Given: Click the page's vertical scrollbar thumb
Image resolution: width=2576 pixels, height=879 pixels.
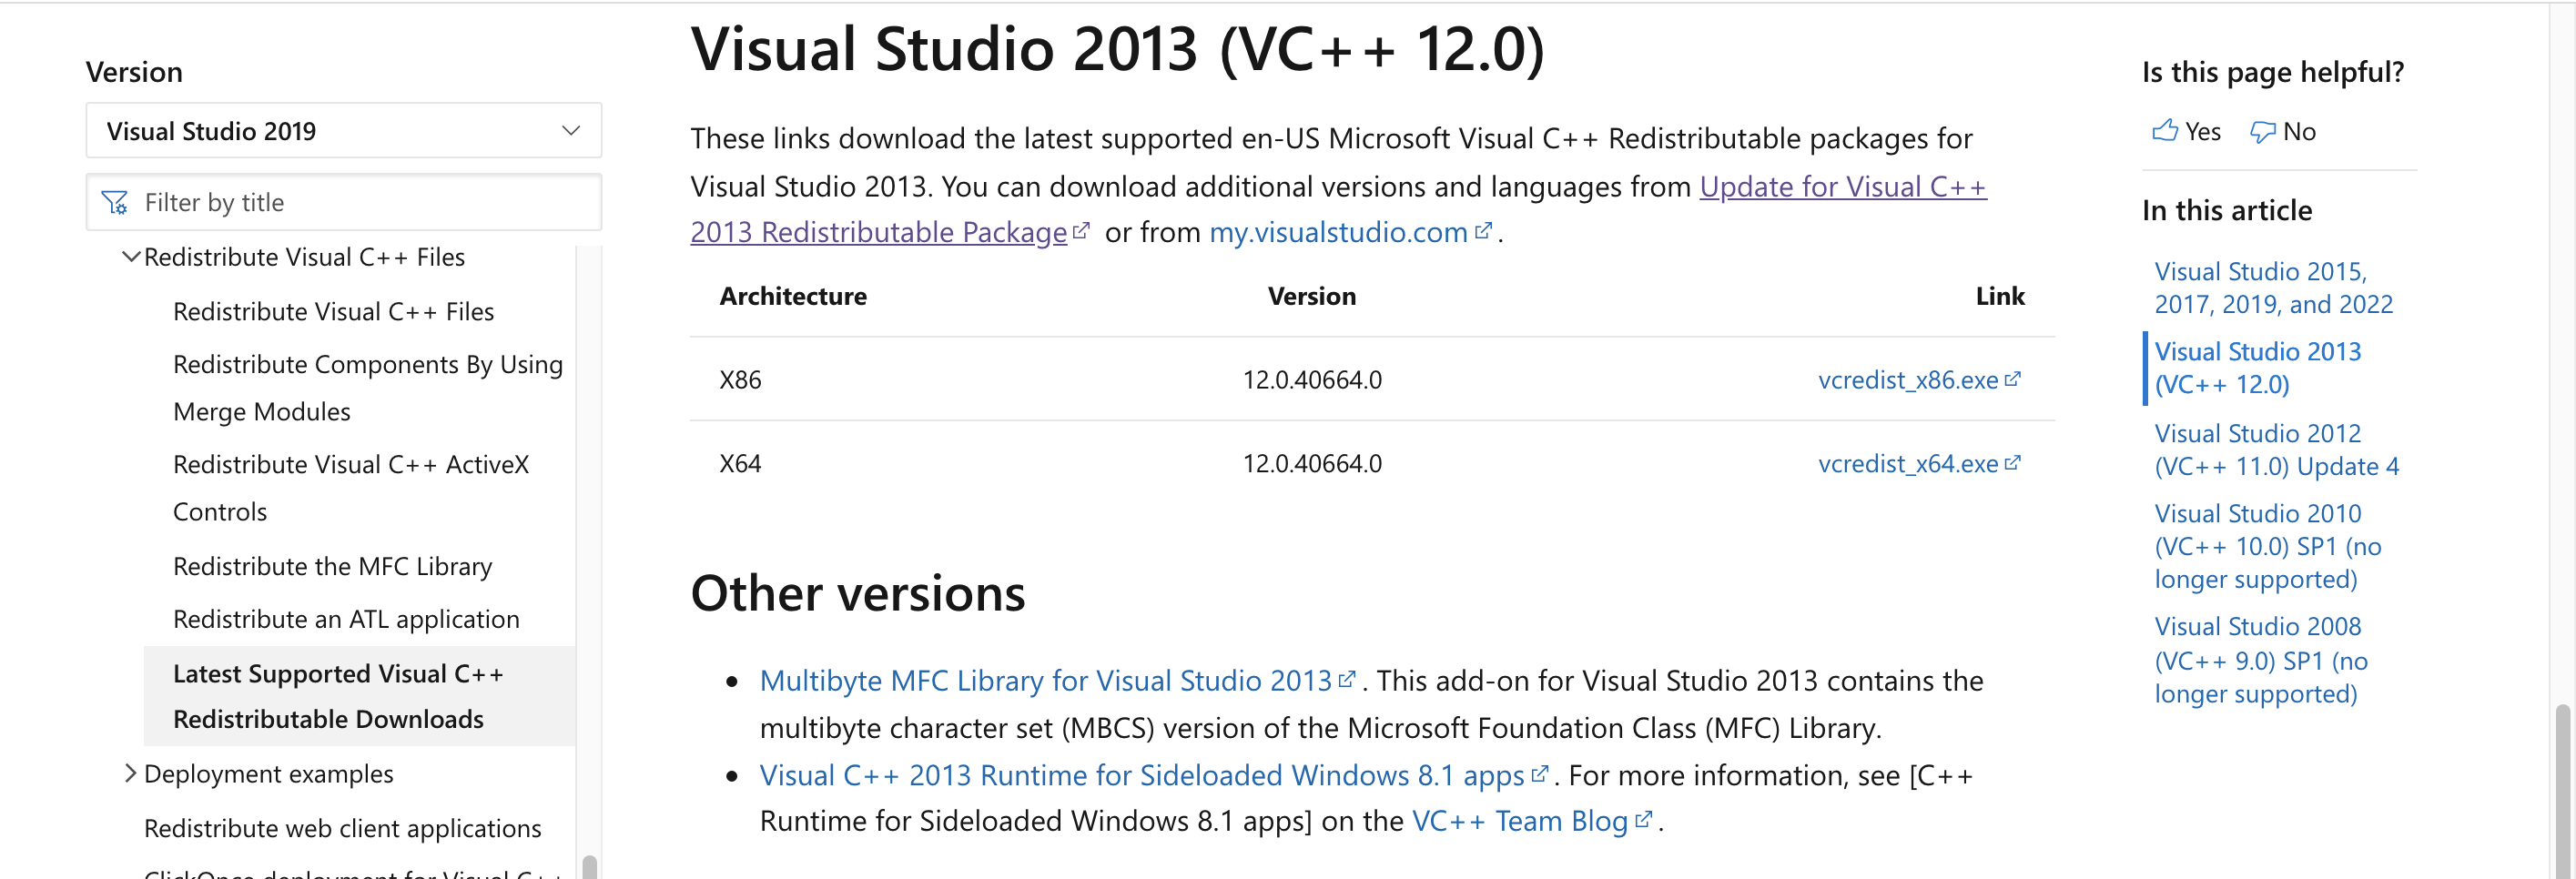Looking at the screenshot, I should (x=2562, y=790).
